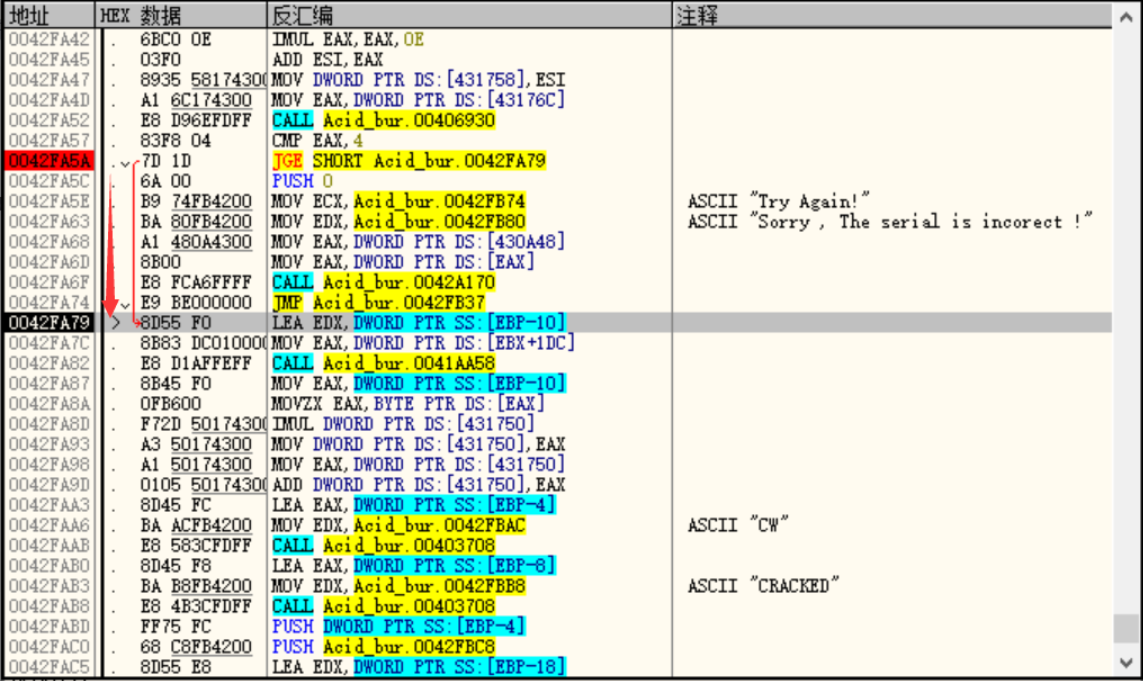1143x681 pixels.
Task: Select address 0042FA68
Action: [49, 241]
